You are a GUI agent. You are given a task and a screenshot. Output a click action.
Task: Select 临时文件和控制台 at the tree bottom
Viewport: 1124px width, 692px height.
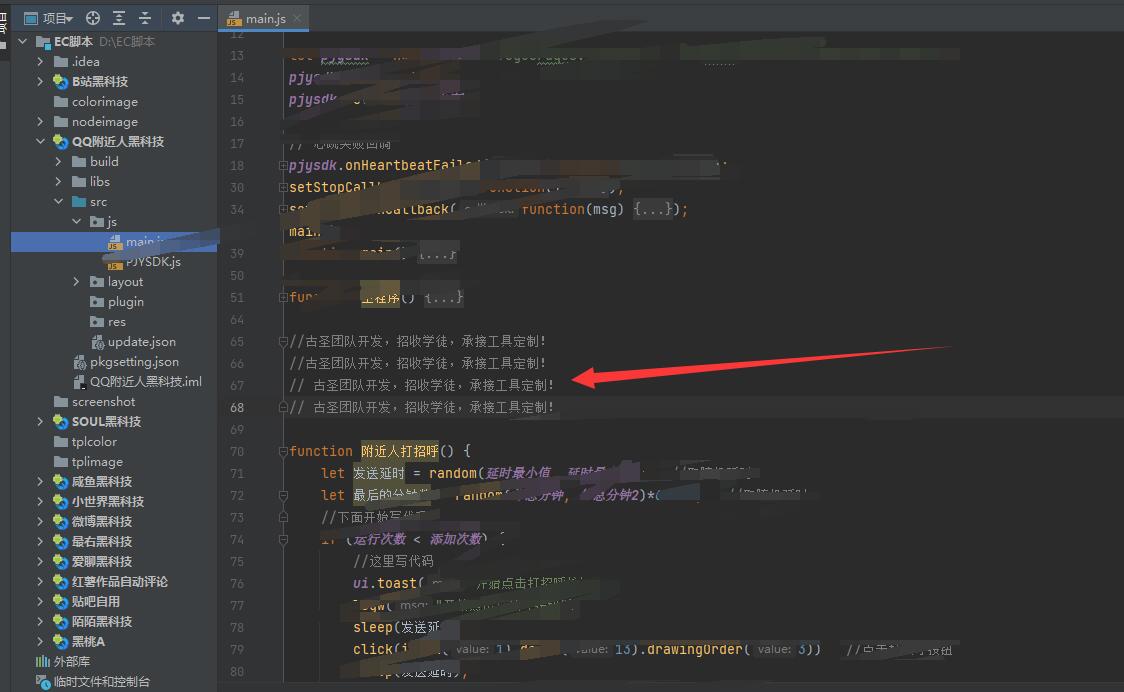click(x=101, y=682)
